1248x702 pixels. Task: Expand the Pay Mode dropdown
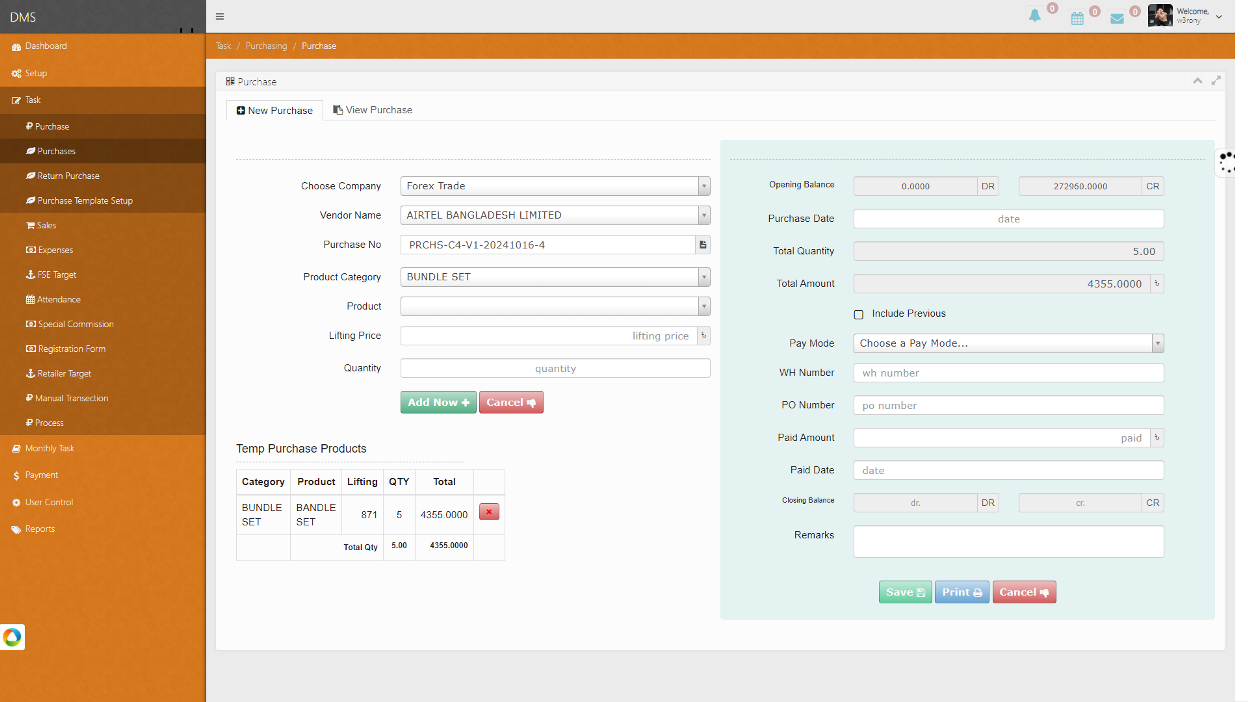click(1008, 343)
